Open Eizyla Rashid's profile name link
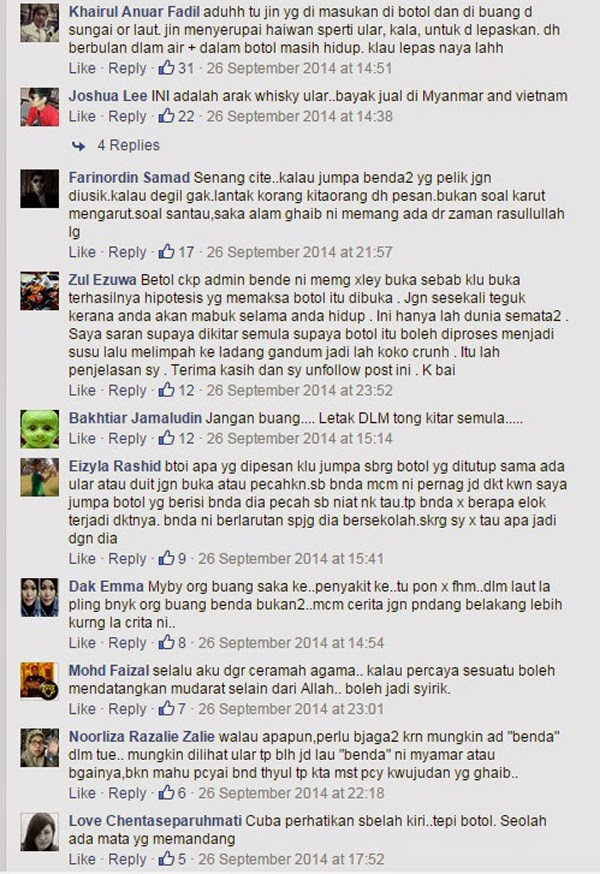This screenshot has width=600, height=874. pyautogui.click(x=114, y=466)
